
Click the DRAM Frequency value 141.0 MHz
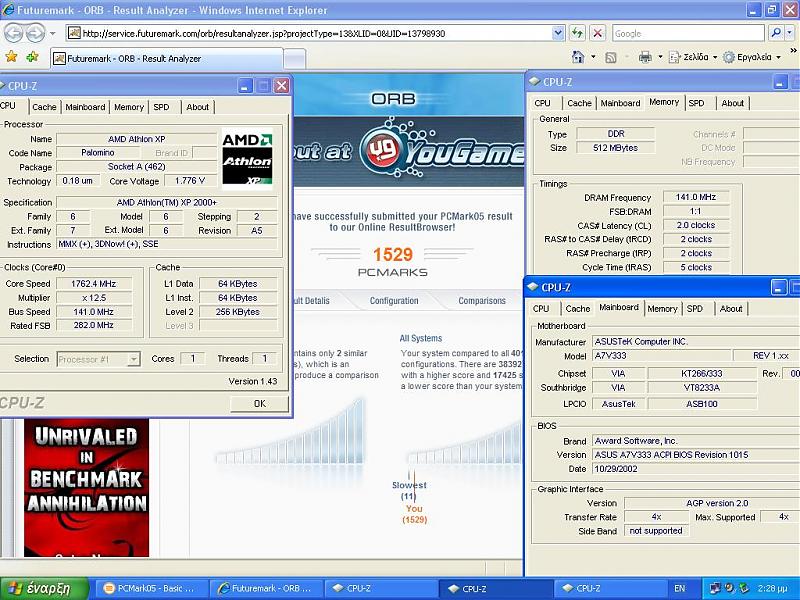point(696,197)
